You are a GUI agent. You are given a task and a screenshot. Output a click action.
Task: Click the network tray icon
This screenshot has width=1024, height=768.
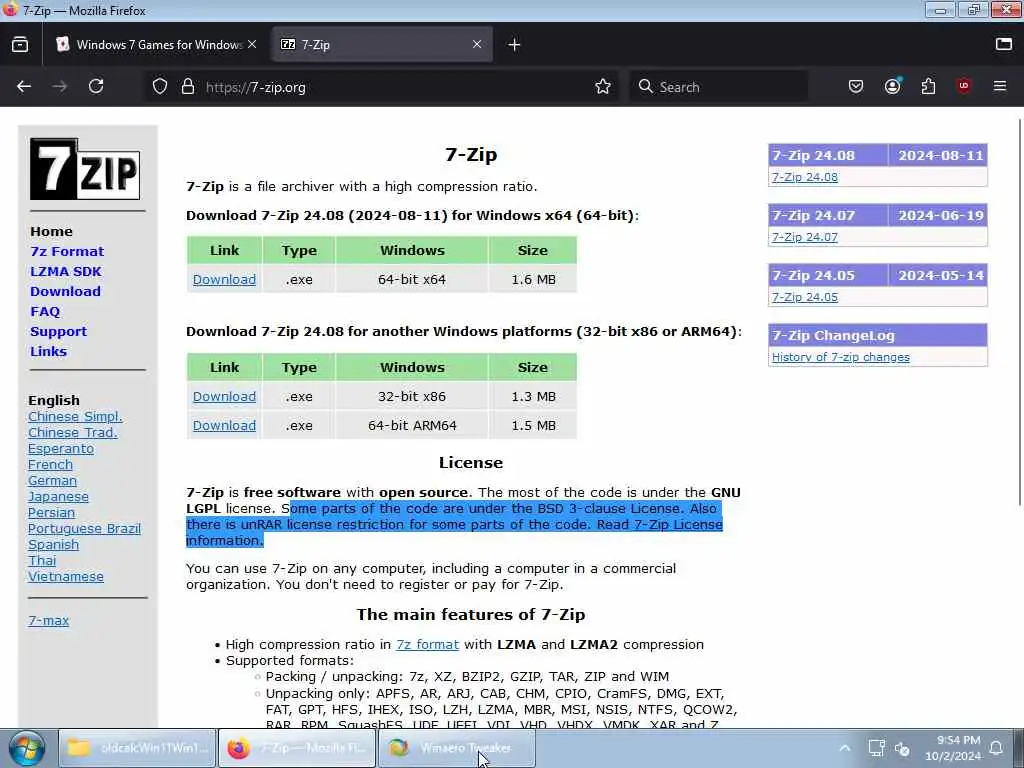(x=876, y=748)
